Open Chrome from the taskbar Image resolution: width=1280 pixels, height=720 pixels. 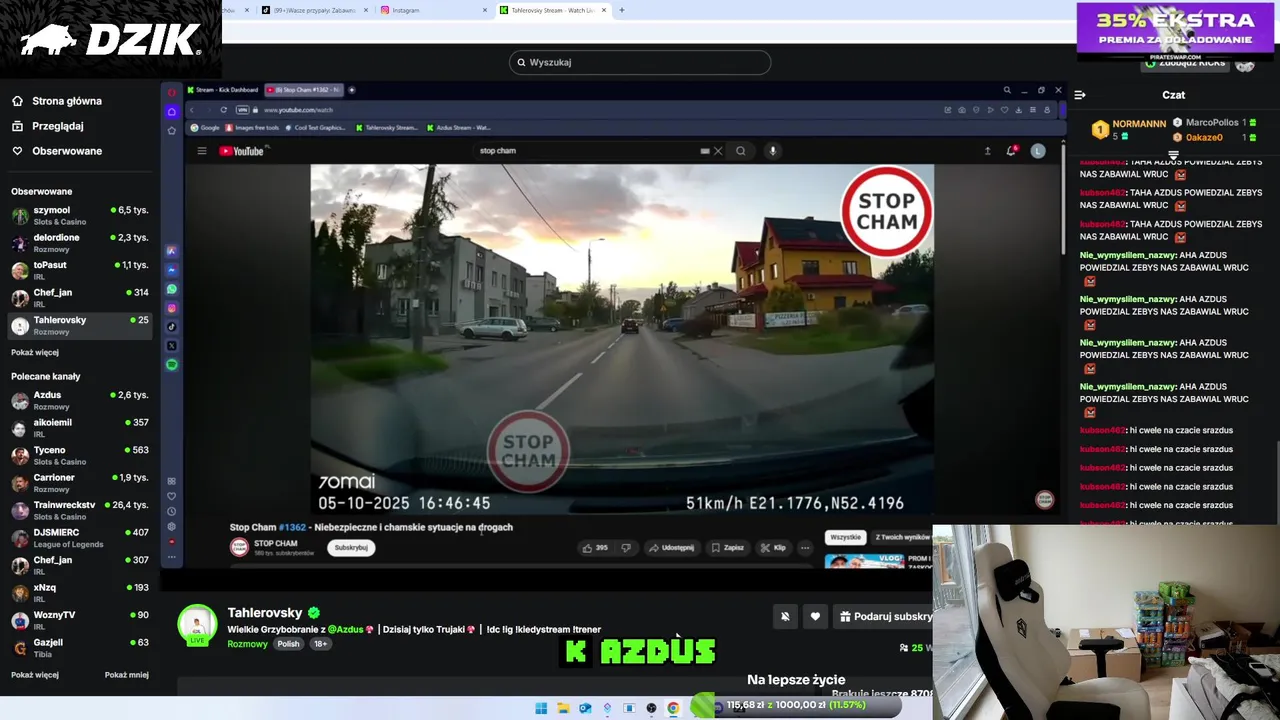673,708
